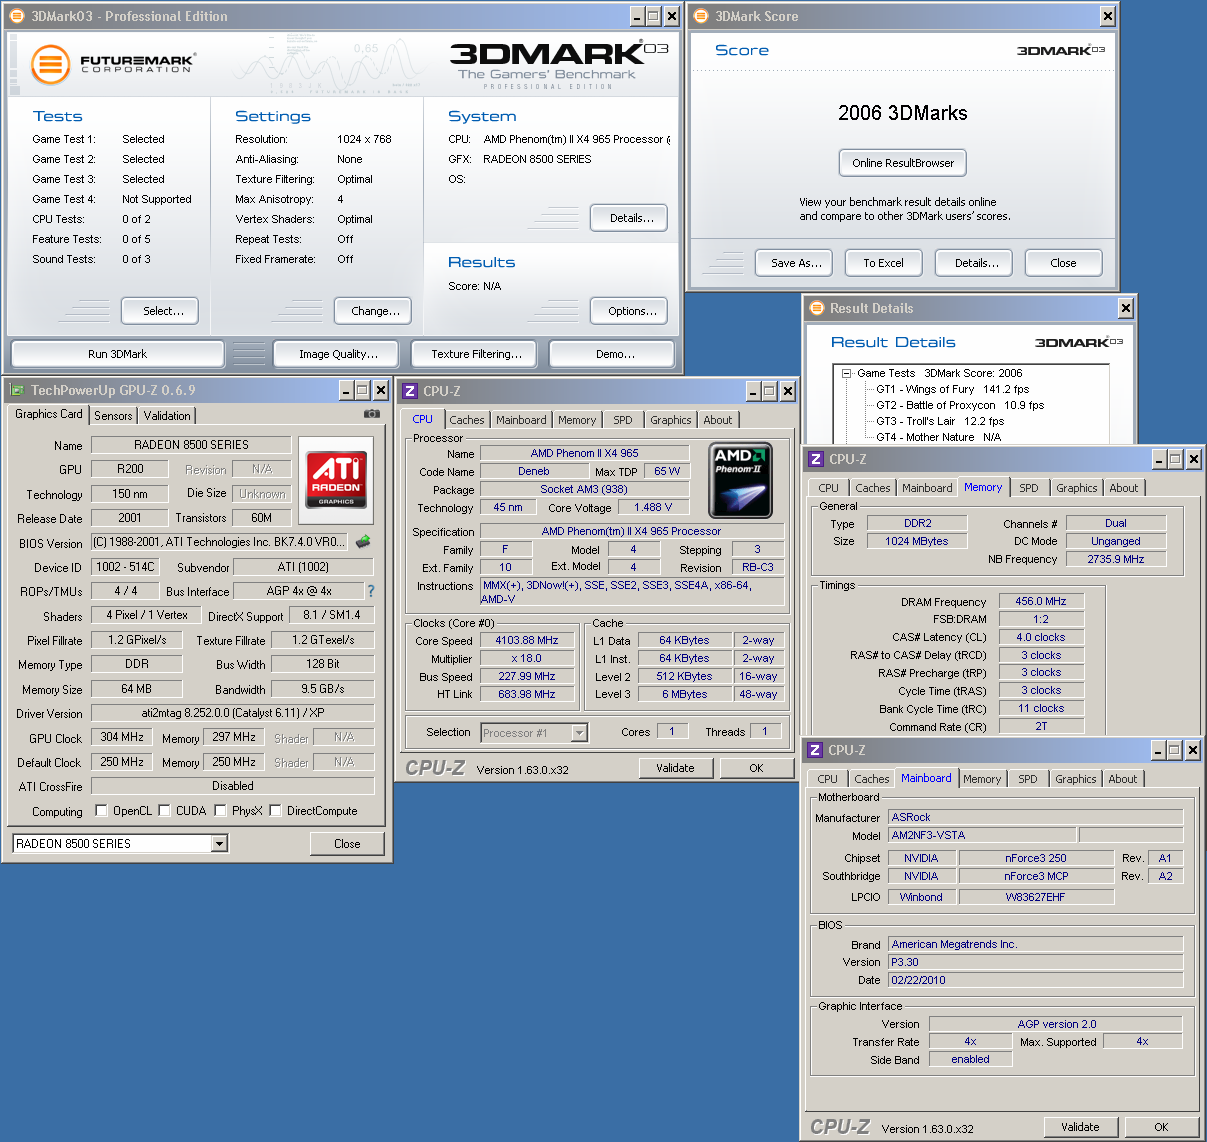
Task: Click the GPU Clock value 304 MHz
Action: coord(122,737)
